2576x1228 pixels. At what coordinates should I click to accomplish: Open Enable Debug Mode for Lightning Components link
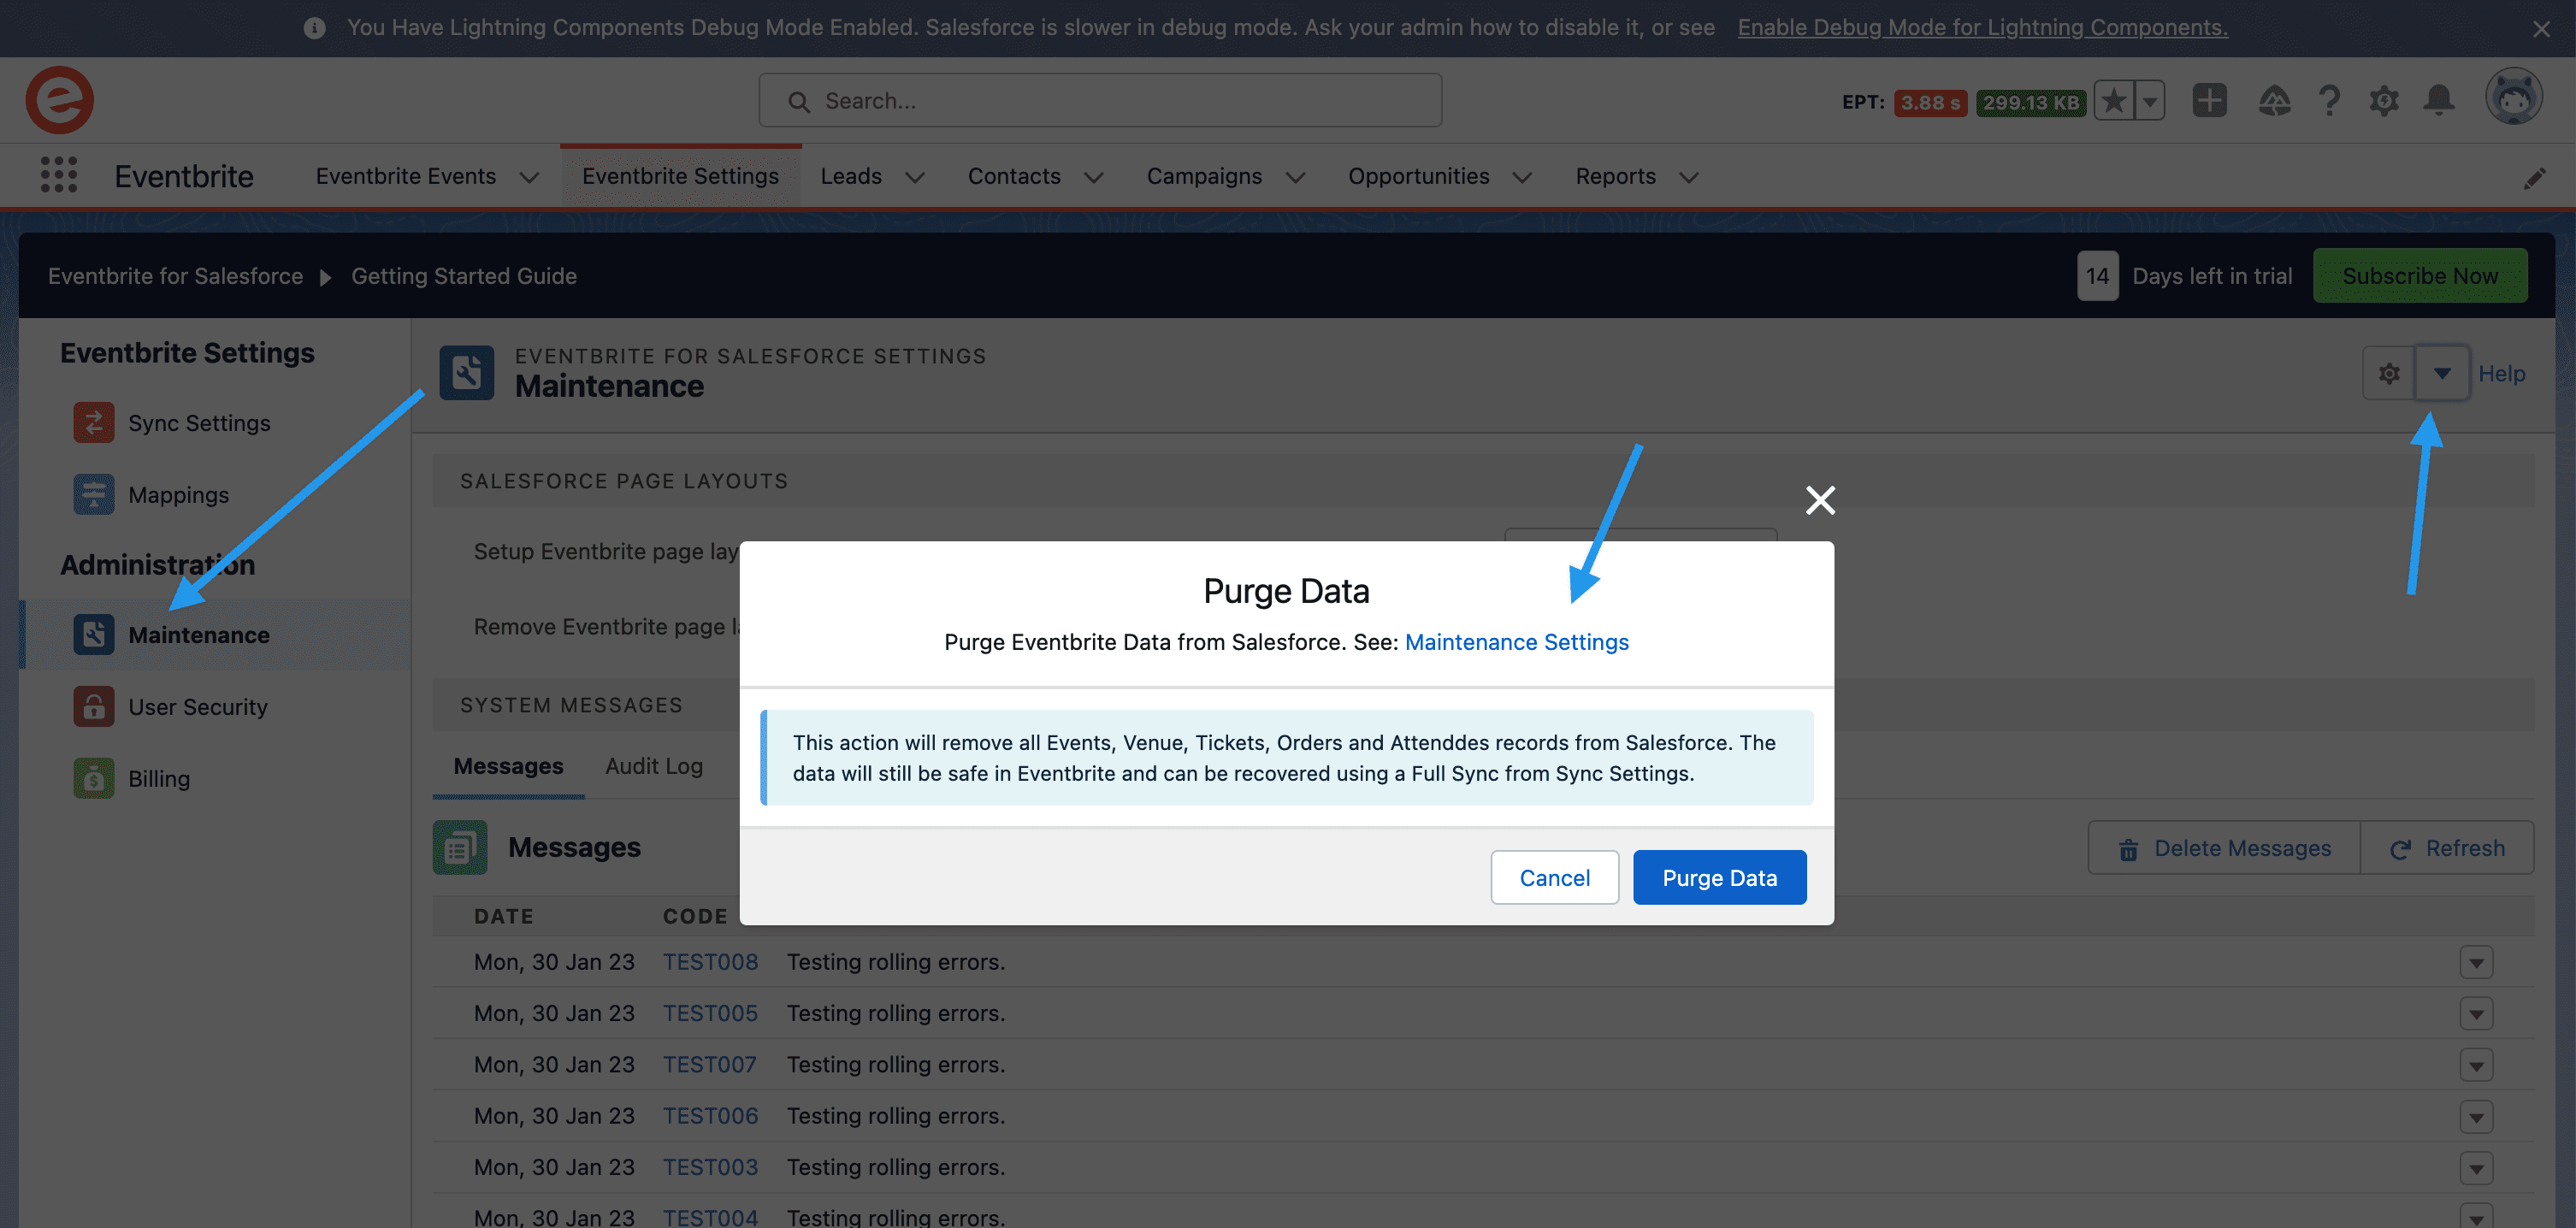click(x=1982, y=27)
